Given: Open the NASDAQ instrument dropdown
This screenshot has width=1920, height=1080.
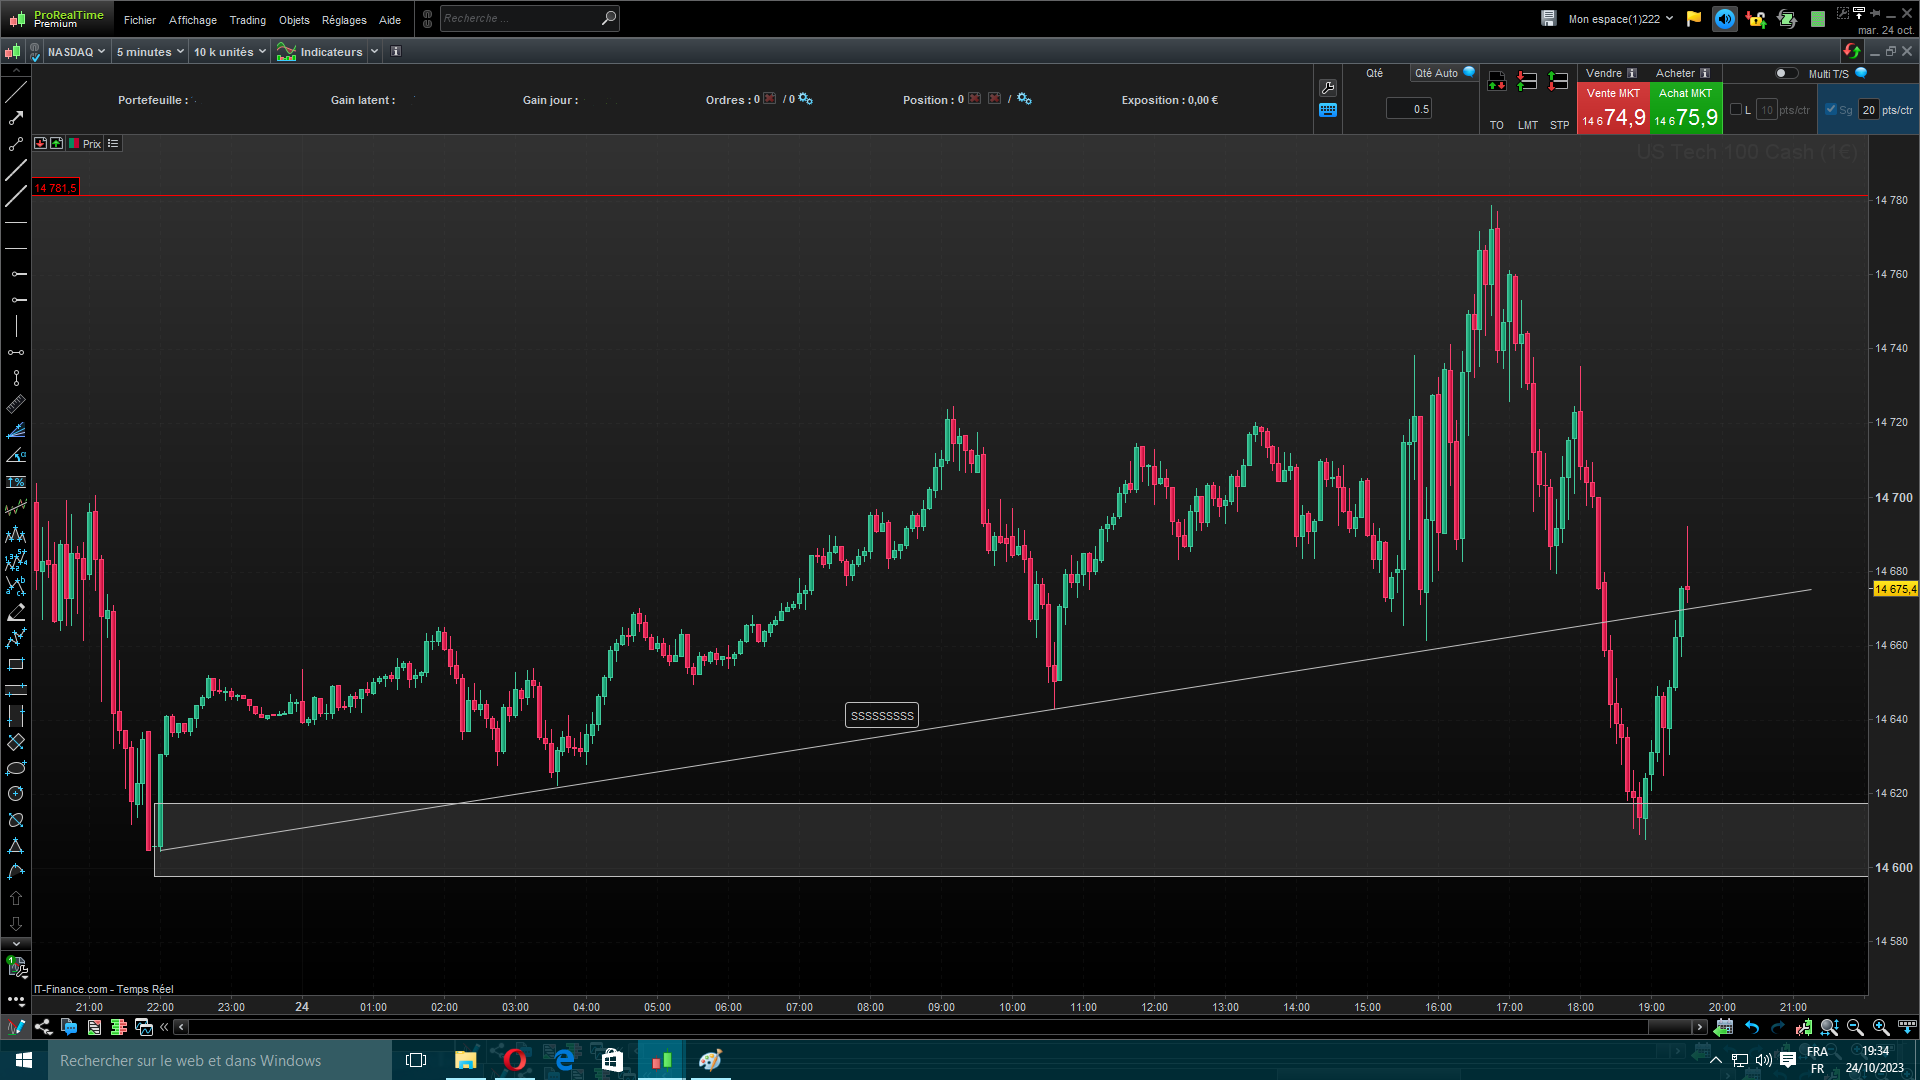Looking at the screenshot, I should point(76,52).
